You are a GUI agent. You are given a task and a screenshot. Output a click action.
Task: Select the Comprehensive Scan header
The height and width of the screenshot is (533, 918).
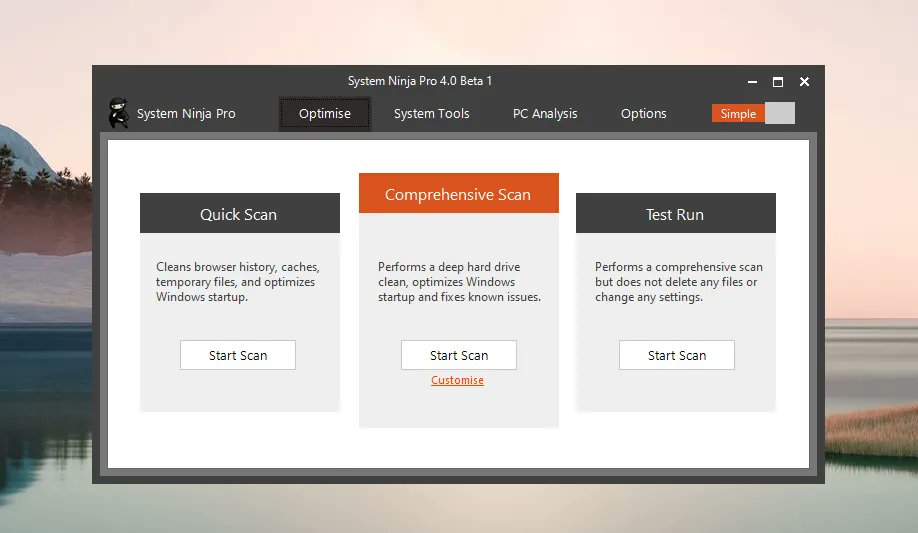458,193
